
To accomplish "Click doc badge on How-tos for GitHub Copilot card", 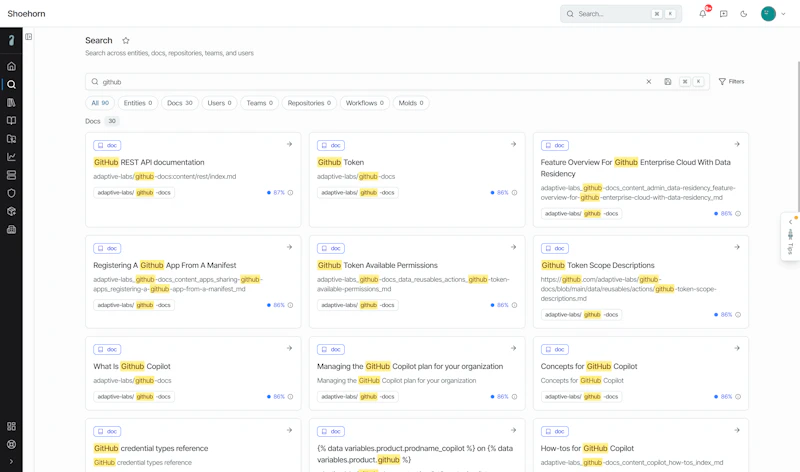I will coord(555,432).
